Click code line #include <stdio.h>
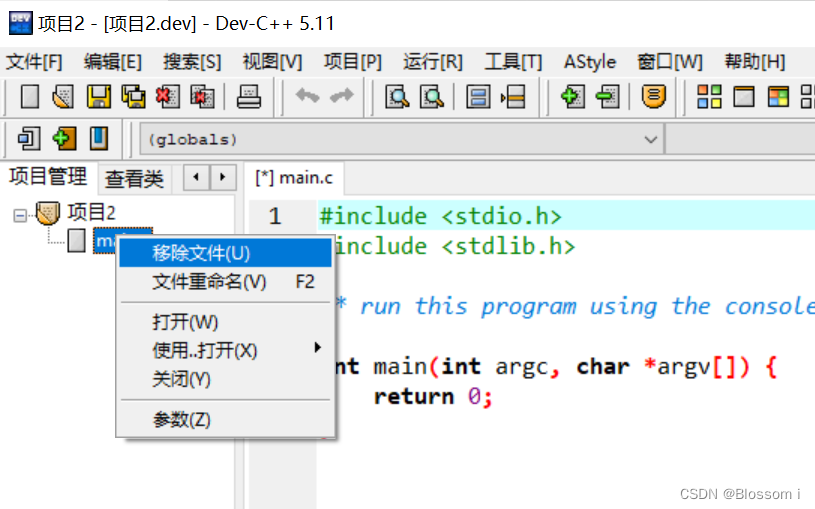 coord(441,216)
